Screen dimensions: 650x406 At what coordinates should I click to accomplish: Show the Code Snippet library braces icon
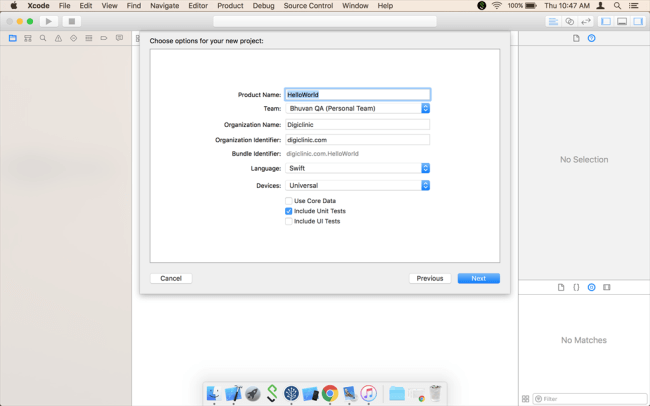(x=576, y=287)
